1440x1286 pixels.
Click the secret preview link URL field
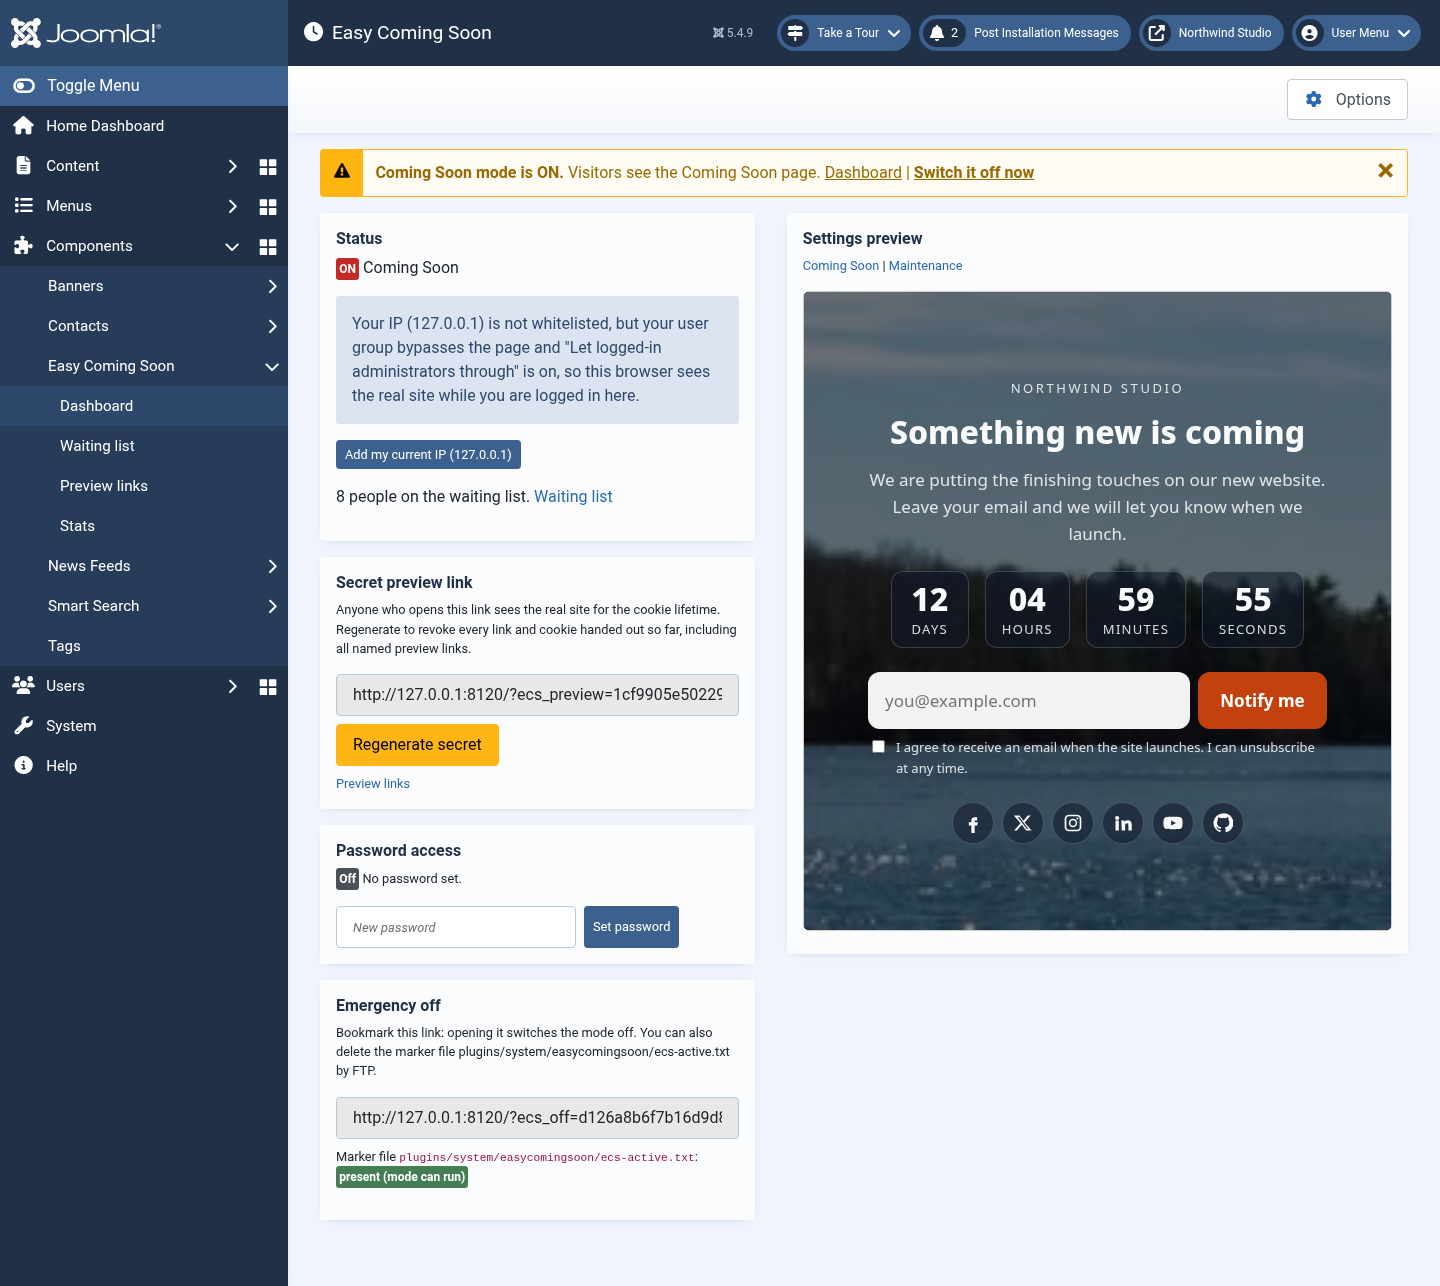point(537,695)
